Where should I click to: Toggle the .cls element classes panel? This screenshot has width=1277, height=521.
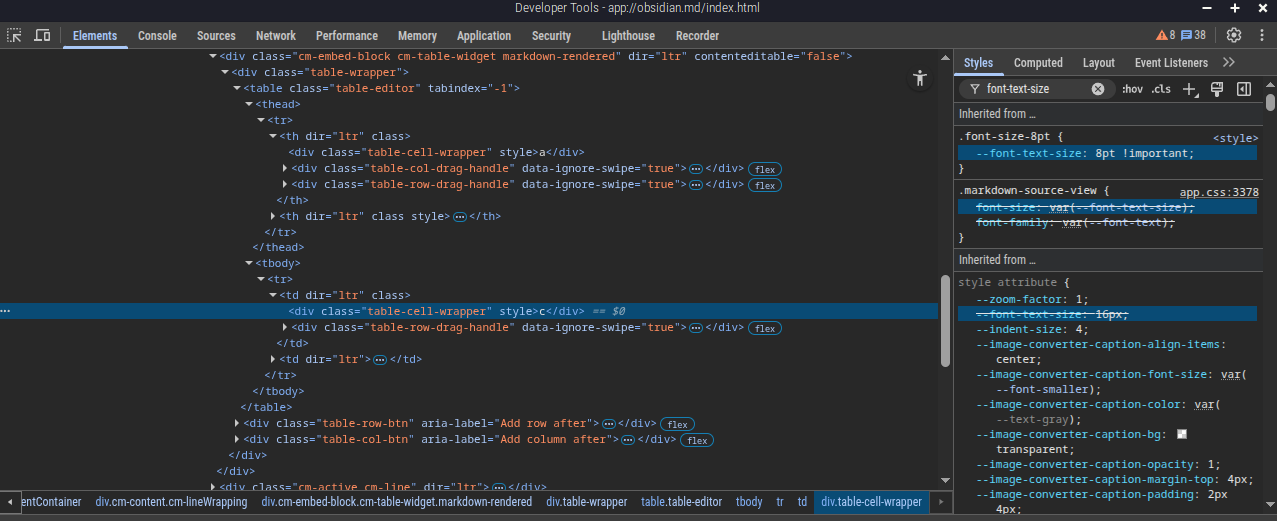tap(1161, 89)
